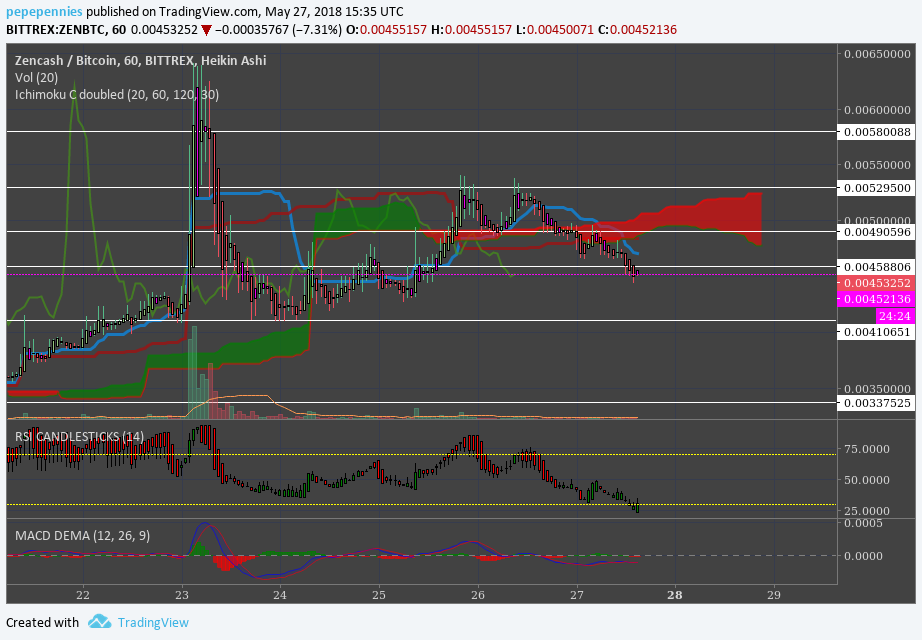Click the 0.00458806 price level label
Viewport: 922px width, 640px height.
pyautogui.click(x=877, y=267)
